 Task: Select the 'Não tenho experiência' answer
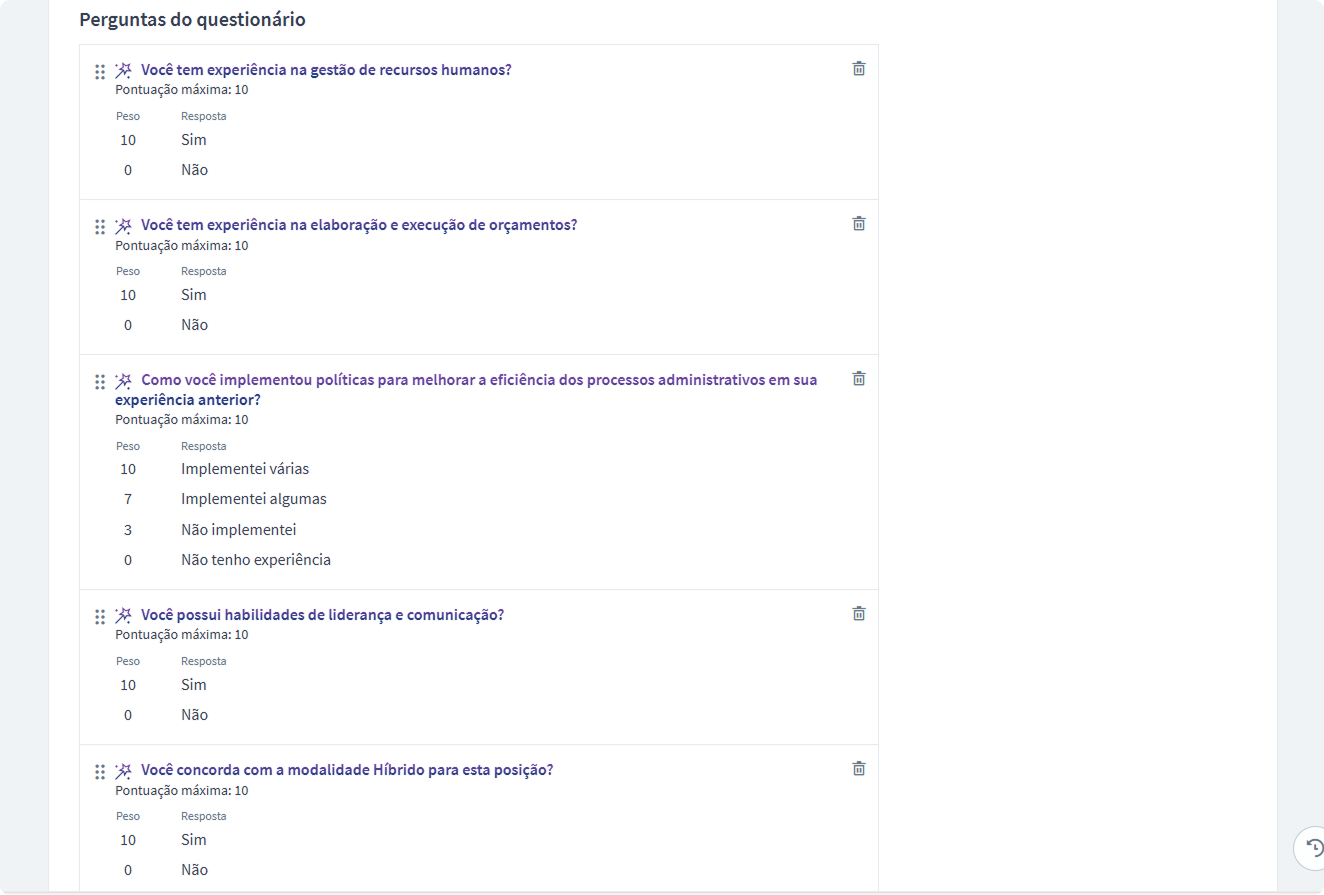click(255, 560)
